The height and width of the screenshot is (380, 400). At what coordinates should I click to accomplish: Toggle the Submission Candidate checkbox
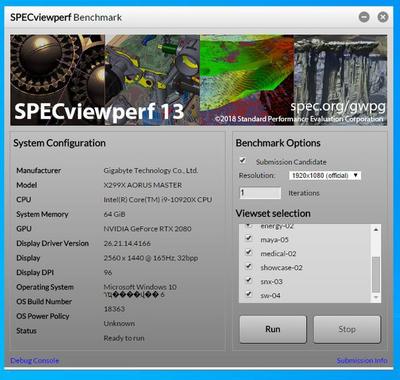pos(243,161)
